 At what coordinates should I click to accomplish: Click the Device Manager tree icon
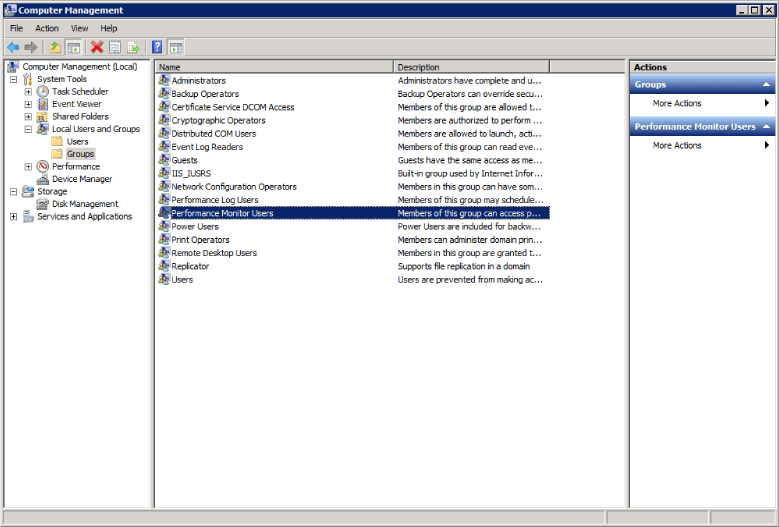(43, 179)
